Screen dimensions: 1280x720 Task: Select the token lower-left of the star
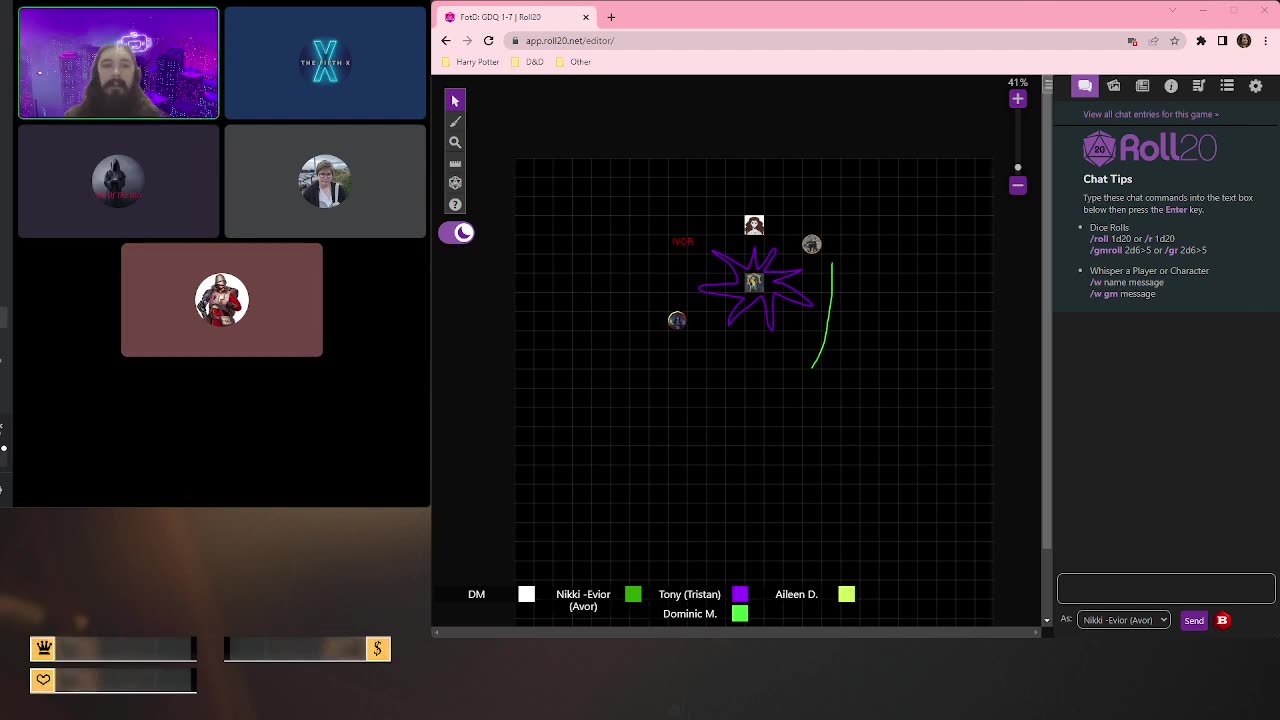point(677,320)
